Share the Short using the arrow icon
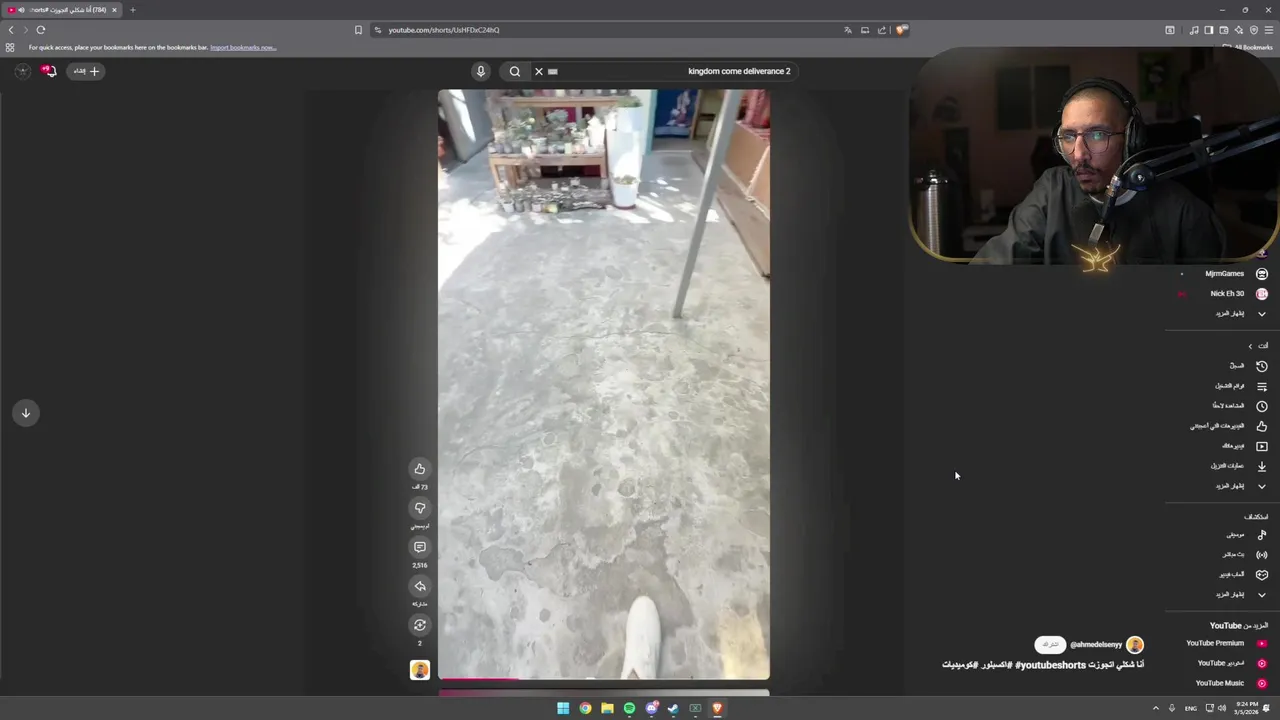 tap(420, 586)
